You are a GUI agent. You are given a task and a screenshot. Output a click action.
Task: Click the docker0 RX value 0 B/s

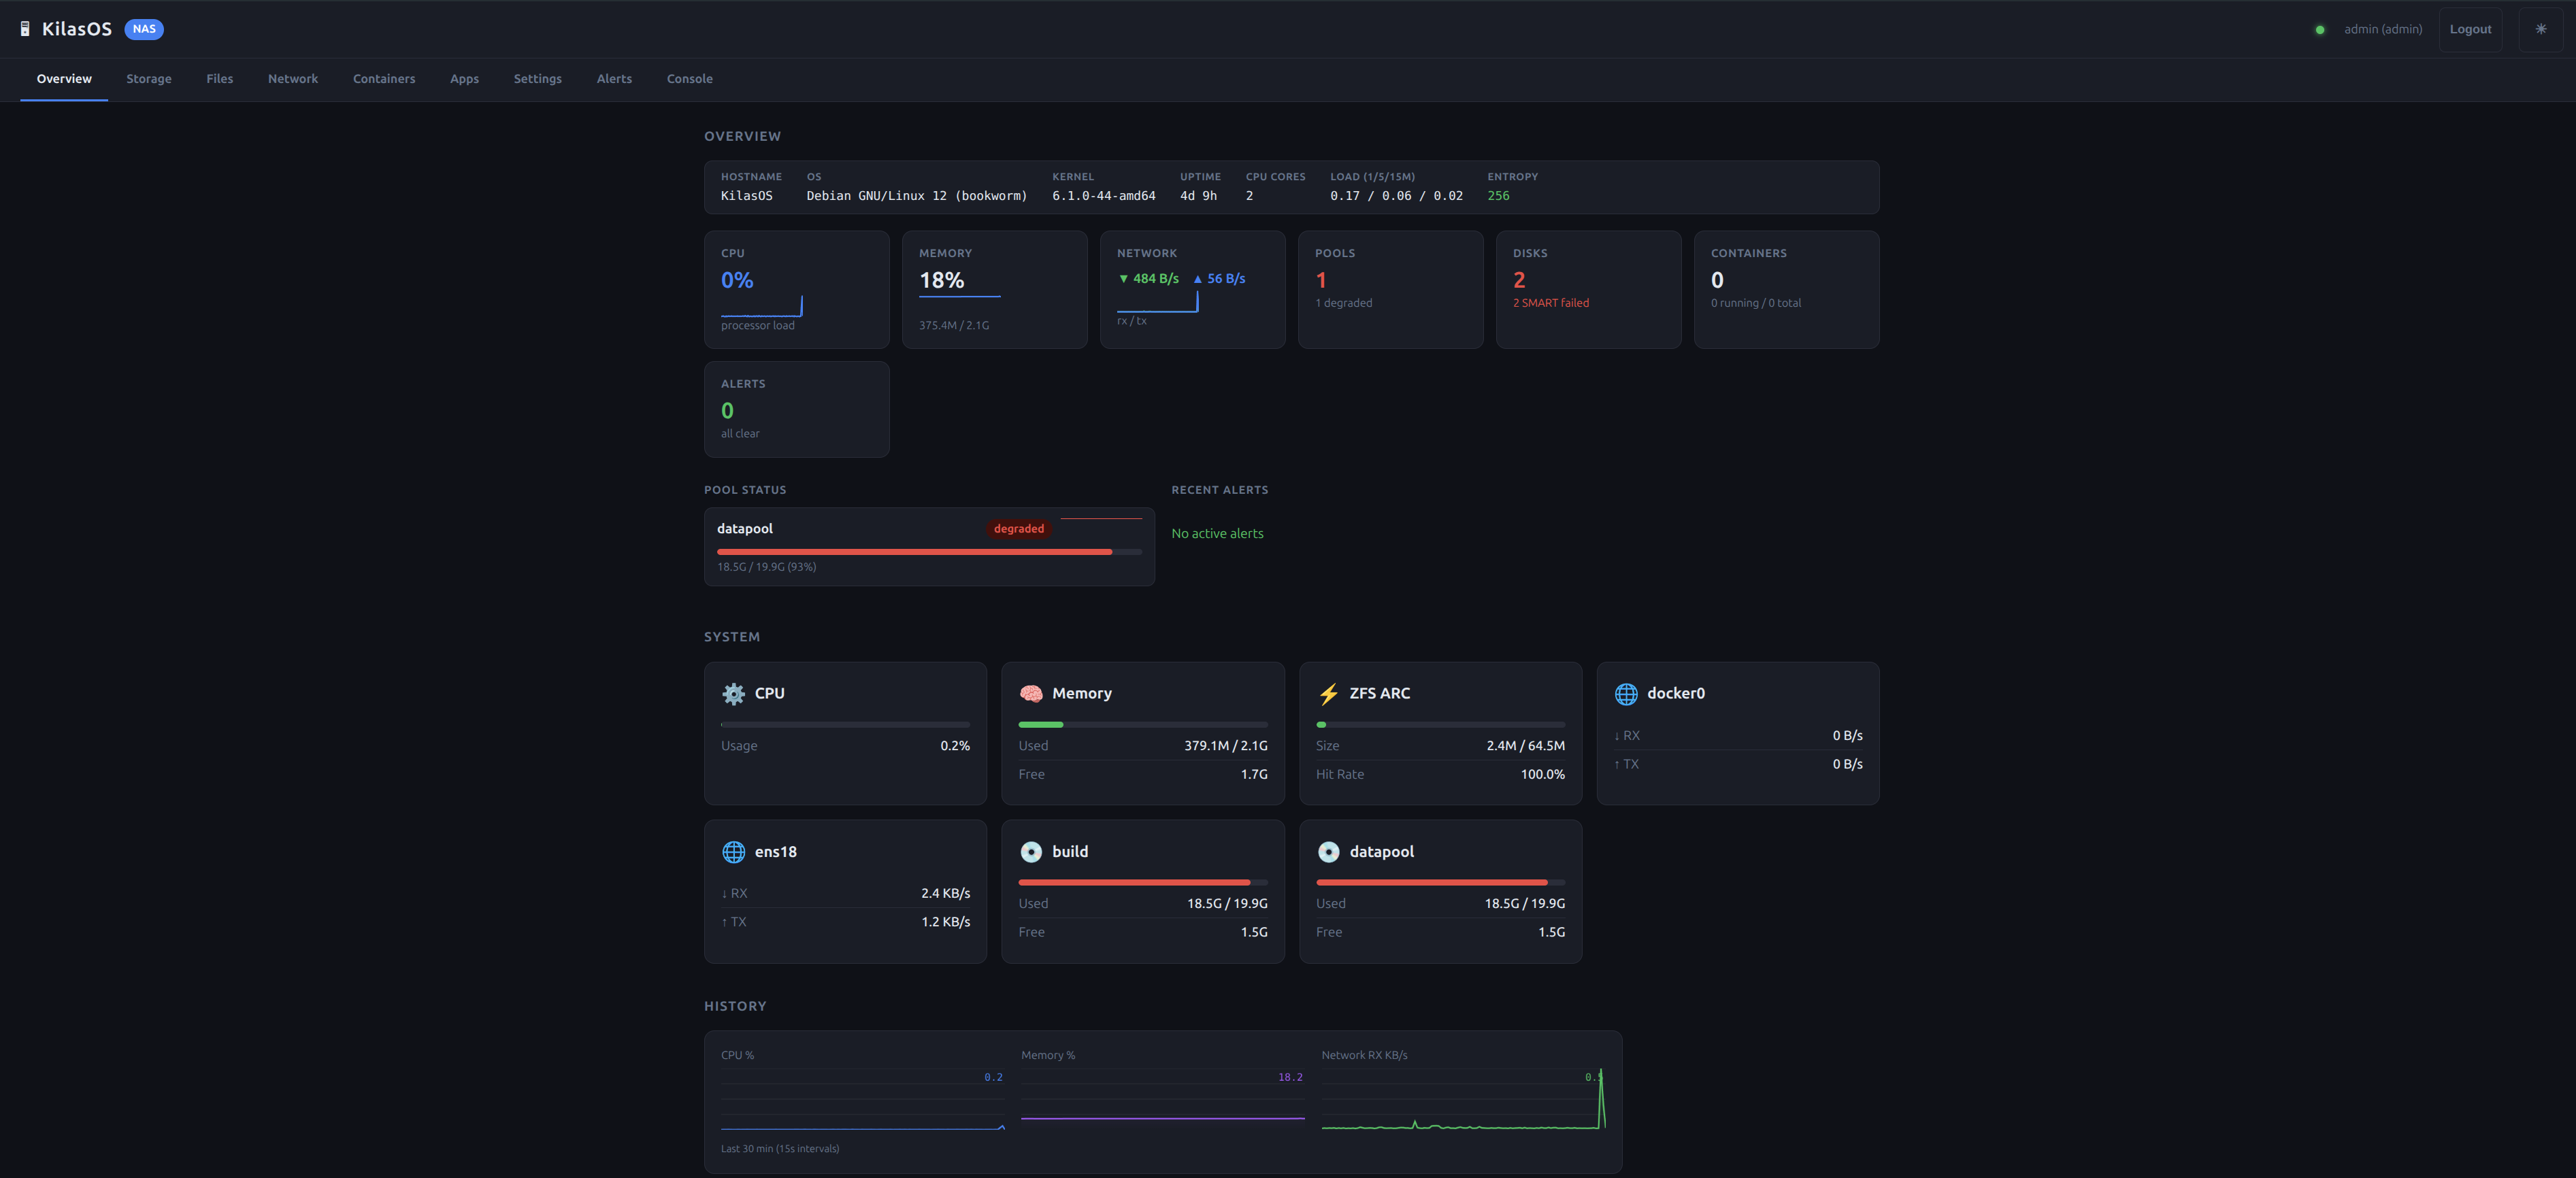[1847, 736]
